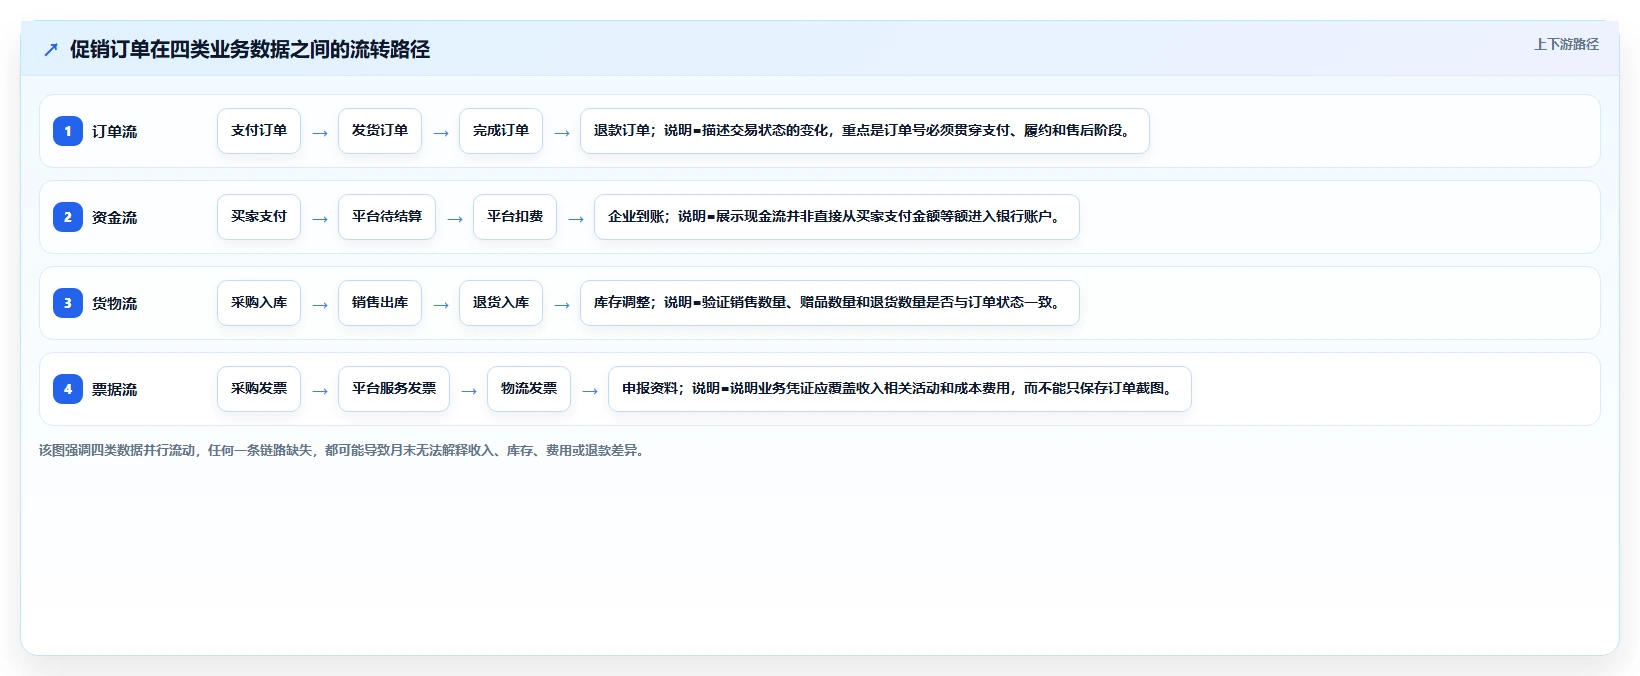
Task: Click the arrow after 平台扣费
Action: click(x=576, y=219)
